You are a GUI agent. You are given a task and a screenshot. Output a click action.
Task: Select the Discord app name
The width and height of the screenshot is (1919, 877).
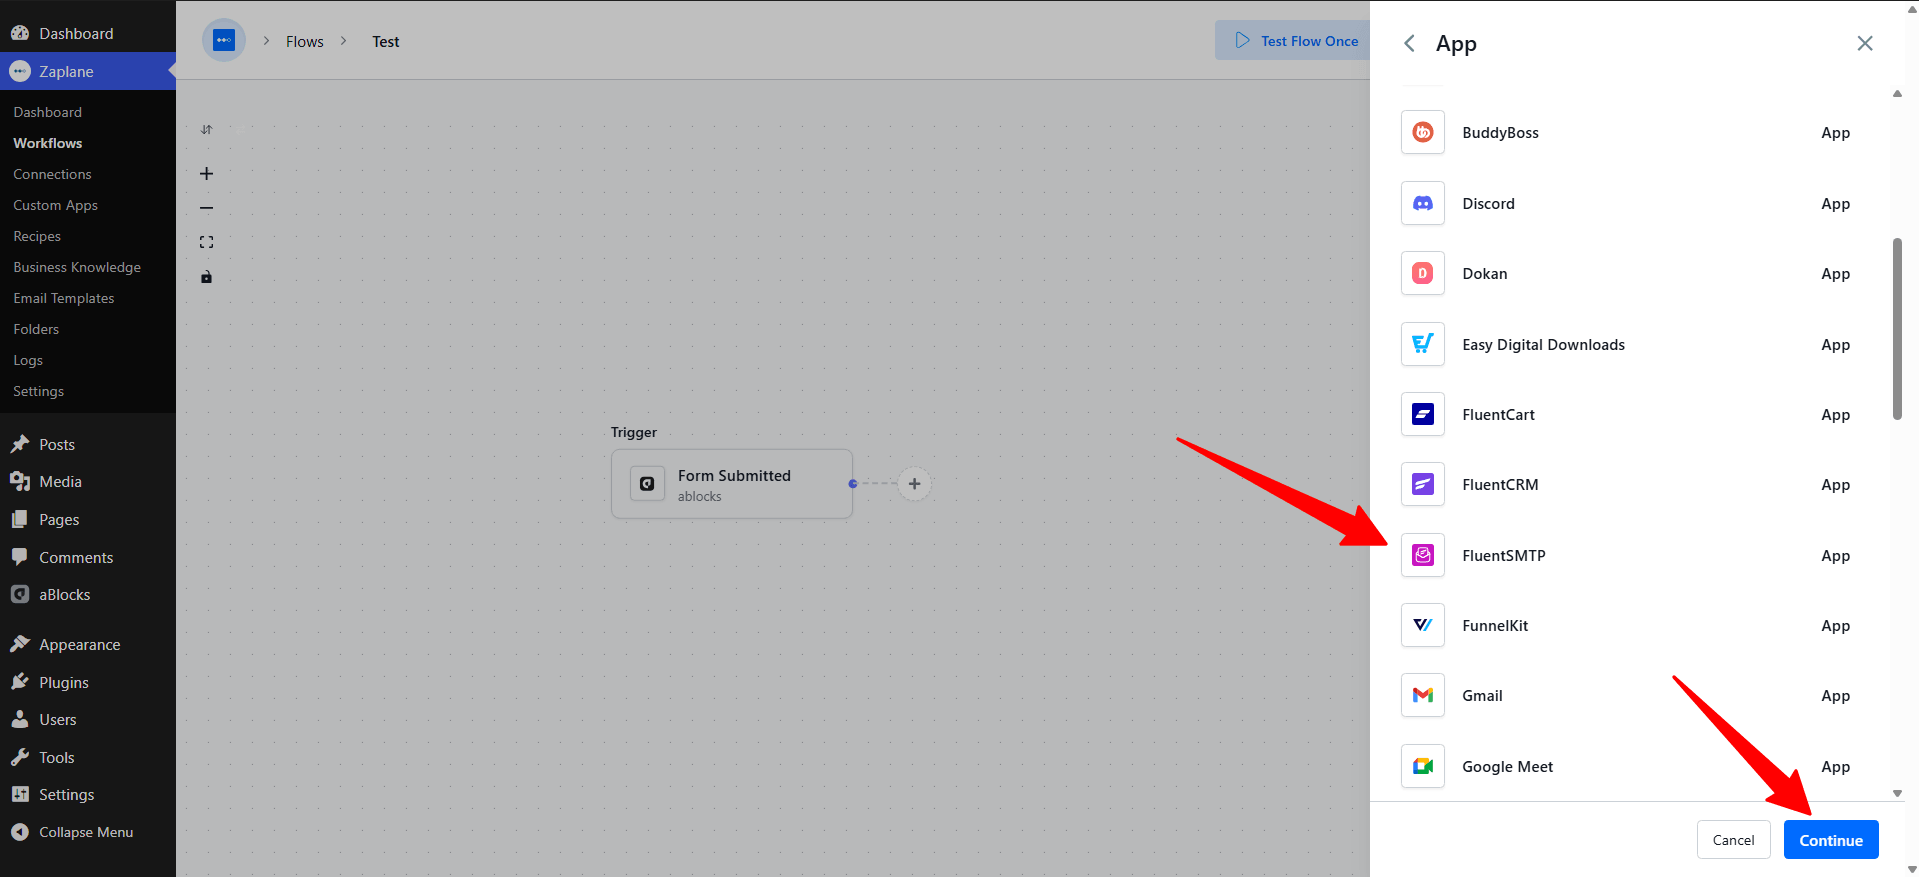[1488, 204]
